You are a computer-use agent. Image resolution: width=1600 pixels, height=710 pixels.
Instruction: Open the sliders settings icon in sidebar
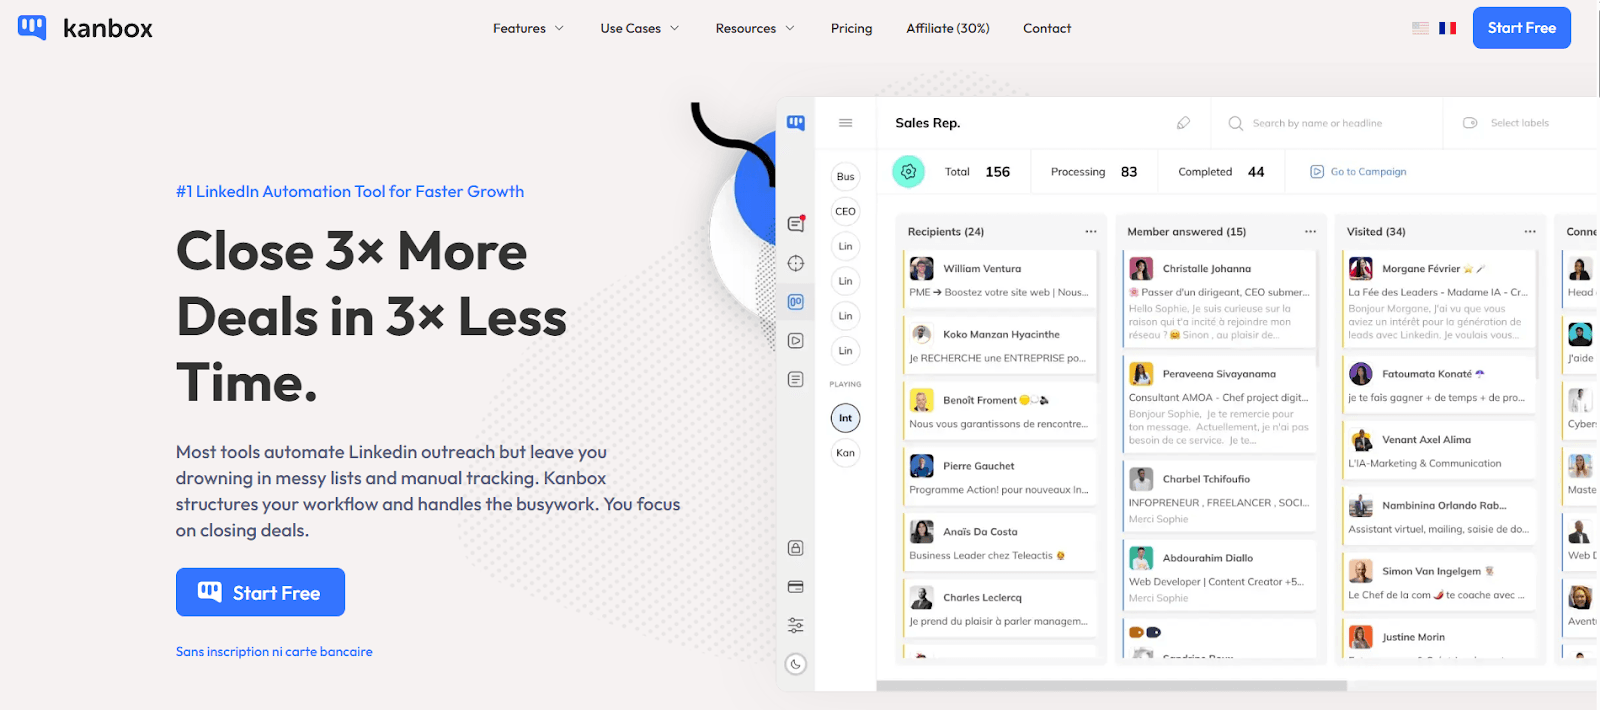click(x=796, y=625)
